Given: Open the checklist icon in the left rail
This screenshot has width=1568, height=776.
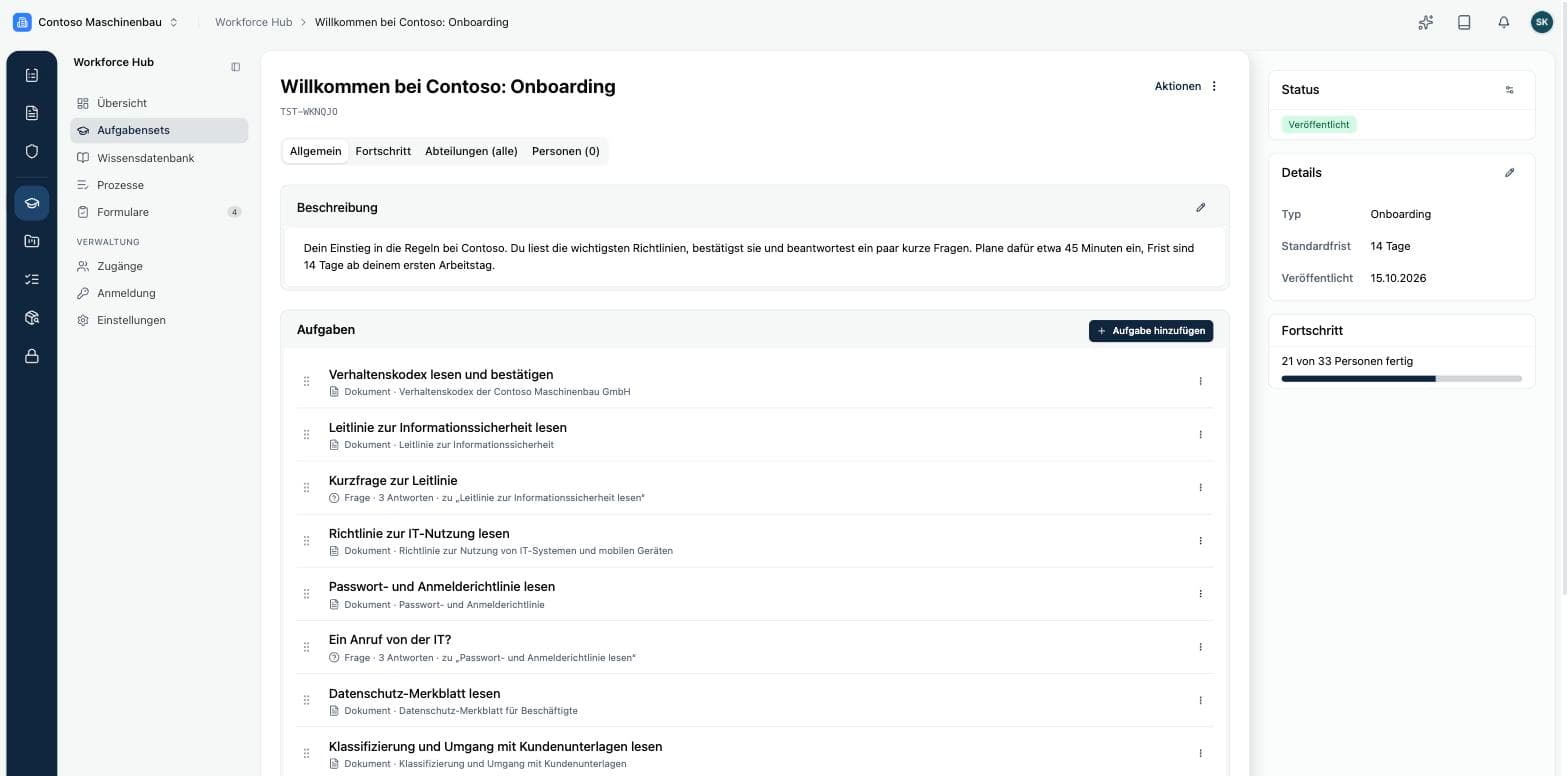Looking at the screenshot, I should pyautogui.click(x=32, y=280).
